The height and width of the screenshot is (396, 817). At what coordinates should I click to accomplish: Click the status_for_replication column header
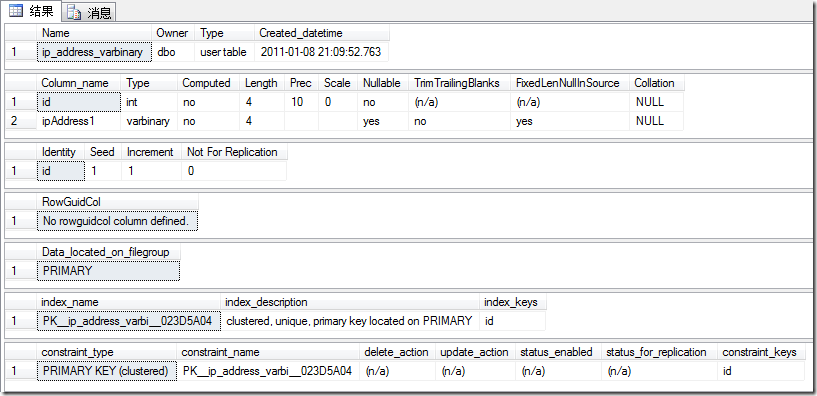pyautogui.click(x=660, y=352)
